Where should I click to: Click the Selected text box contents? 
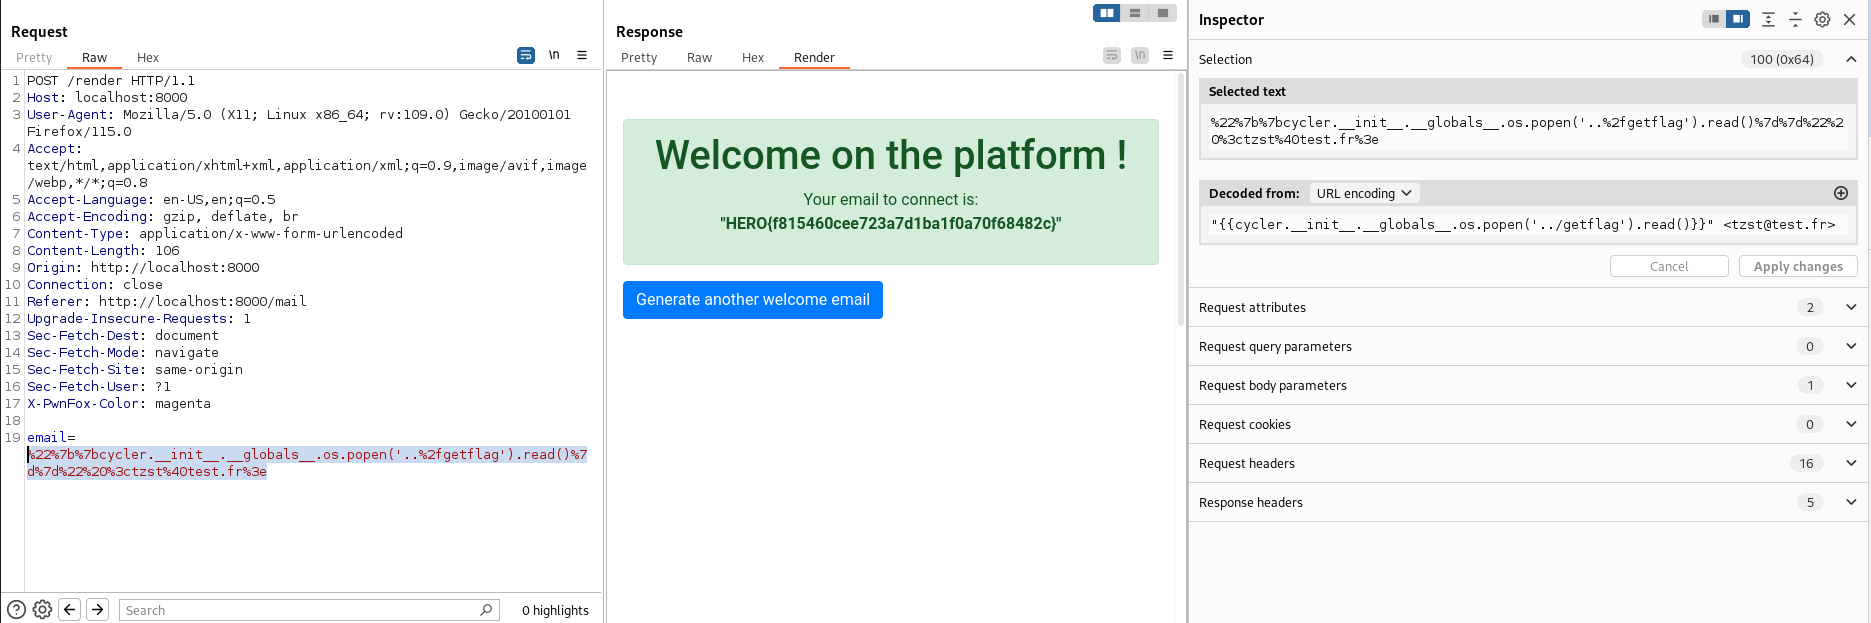pos(1527,131)
